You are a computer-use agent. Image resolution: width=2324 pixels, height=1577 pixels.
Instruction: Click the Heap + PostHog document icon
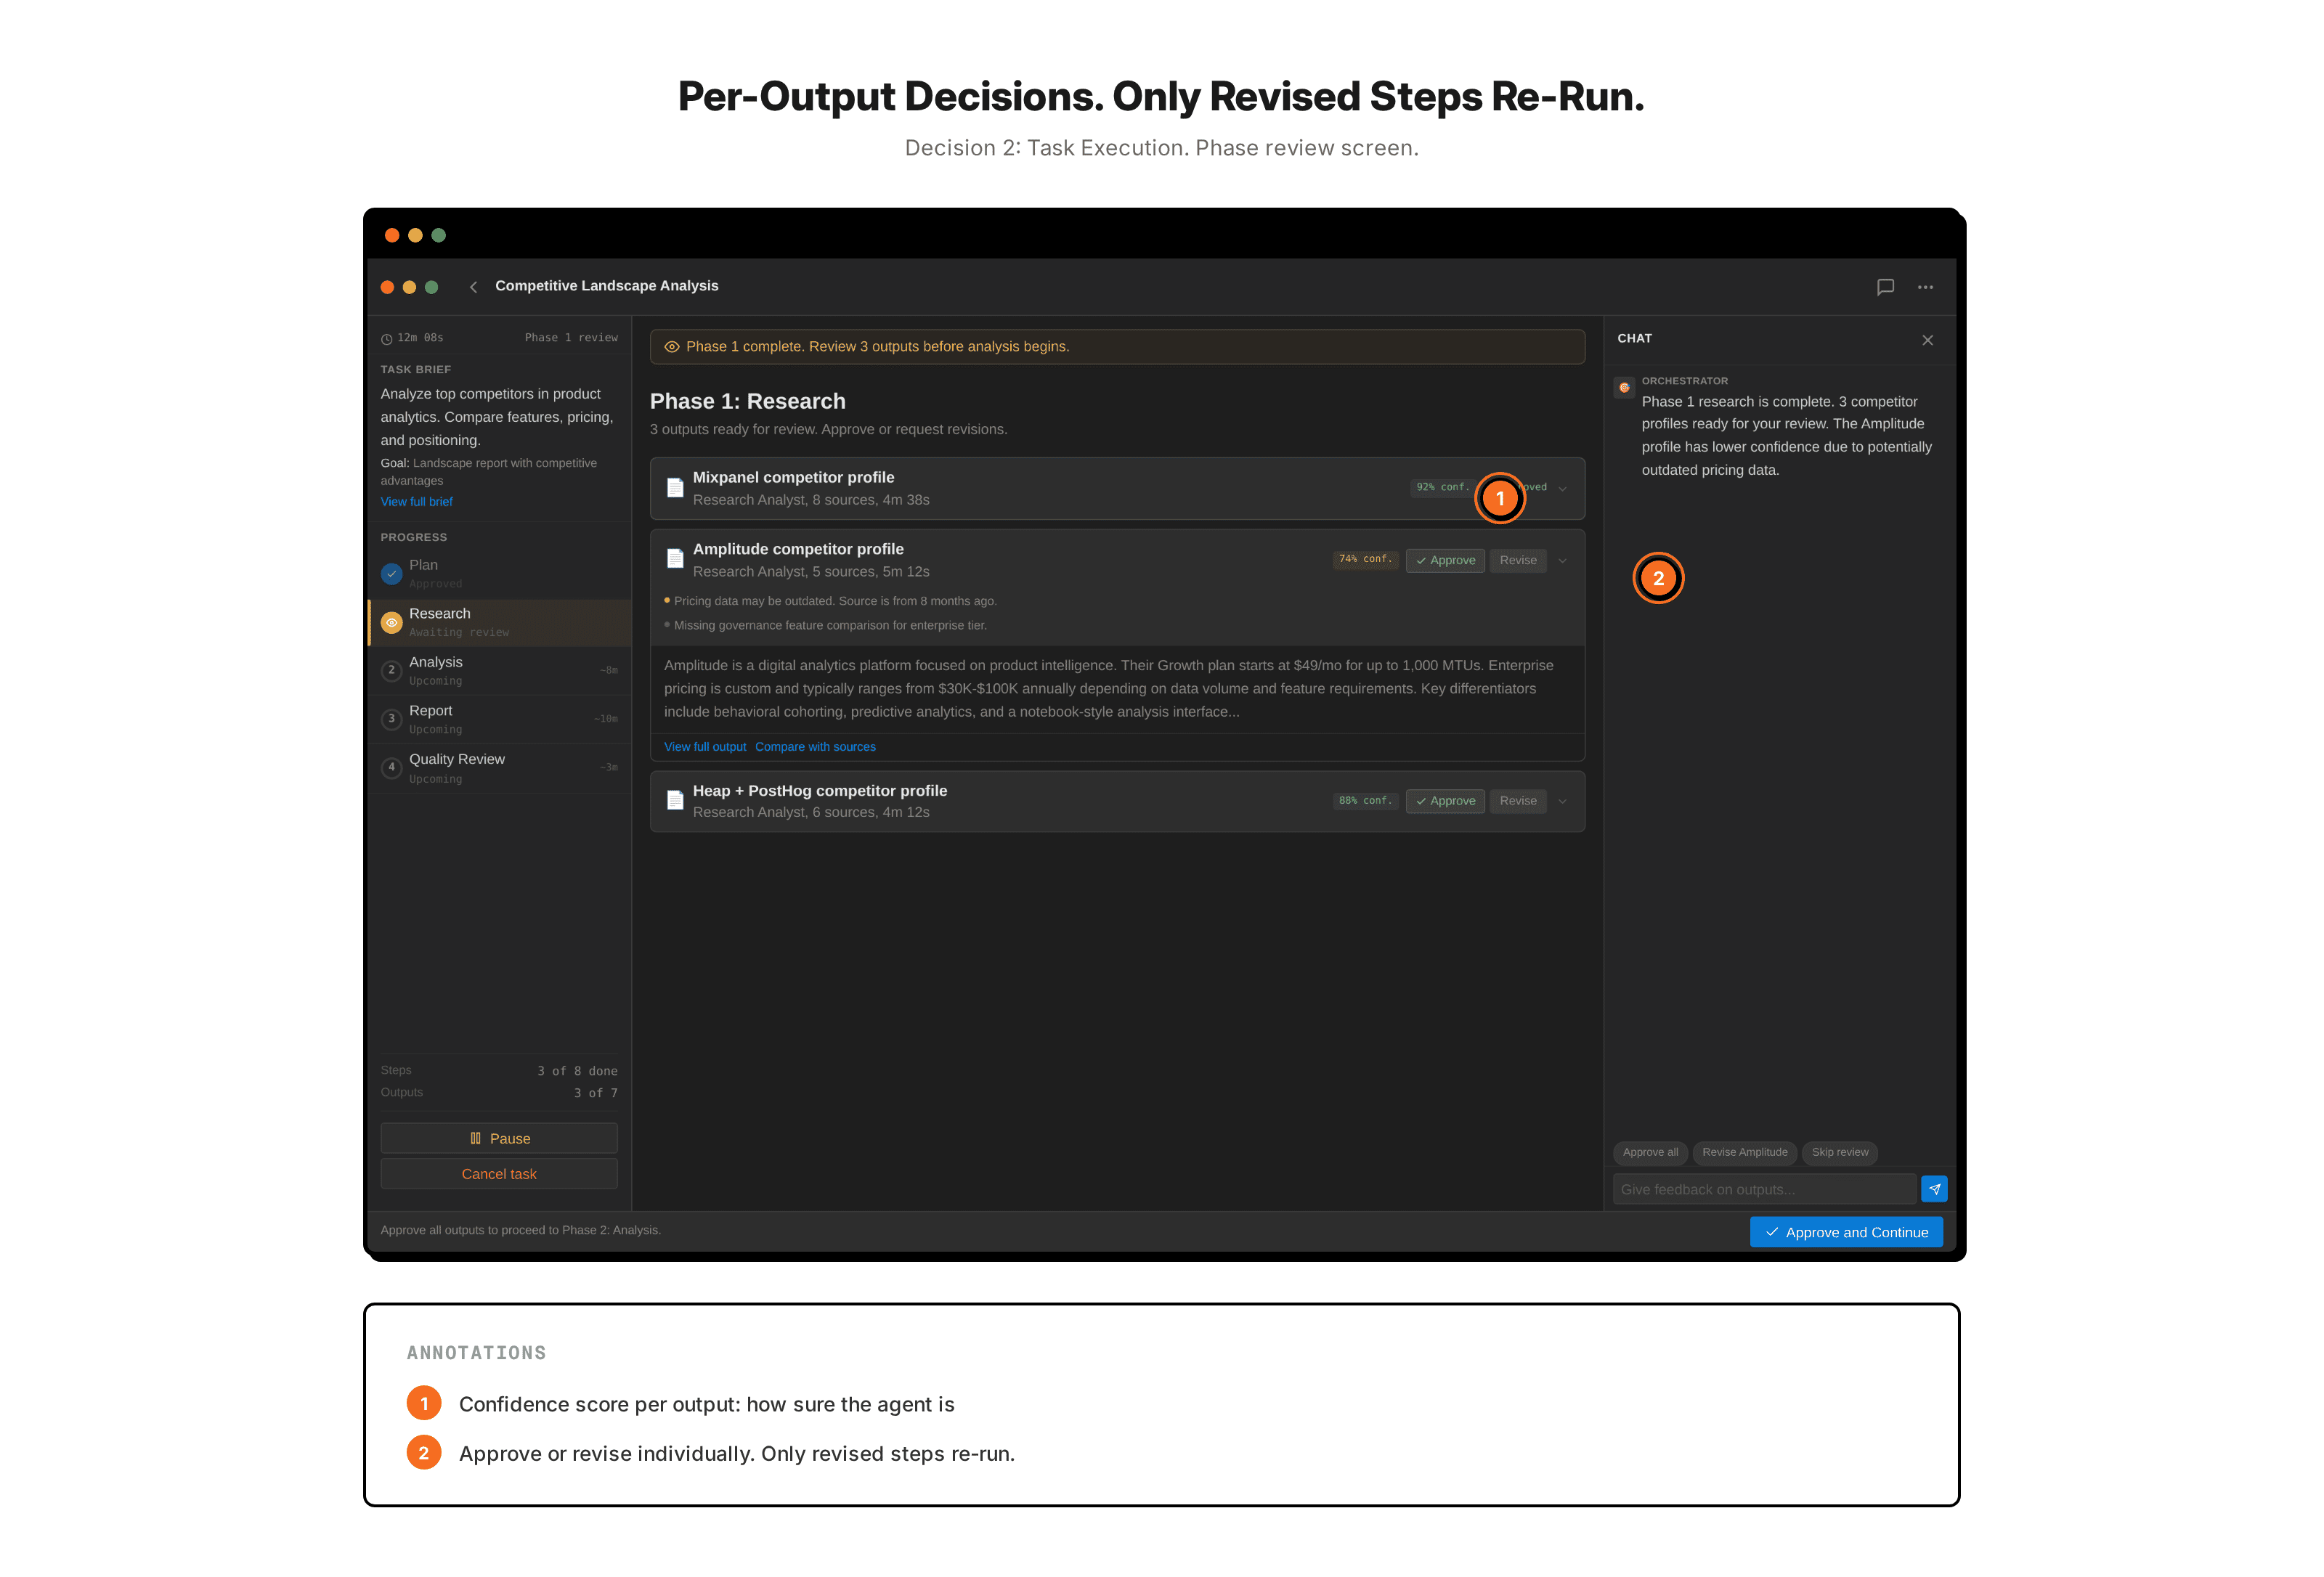(675, 800)
